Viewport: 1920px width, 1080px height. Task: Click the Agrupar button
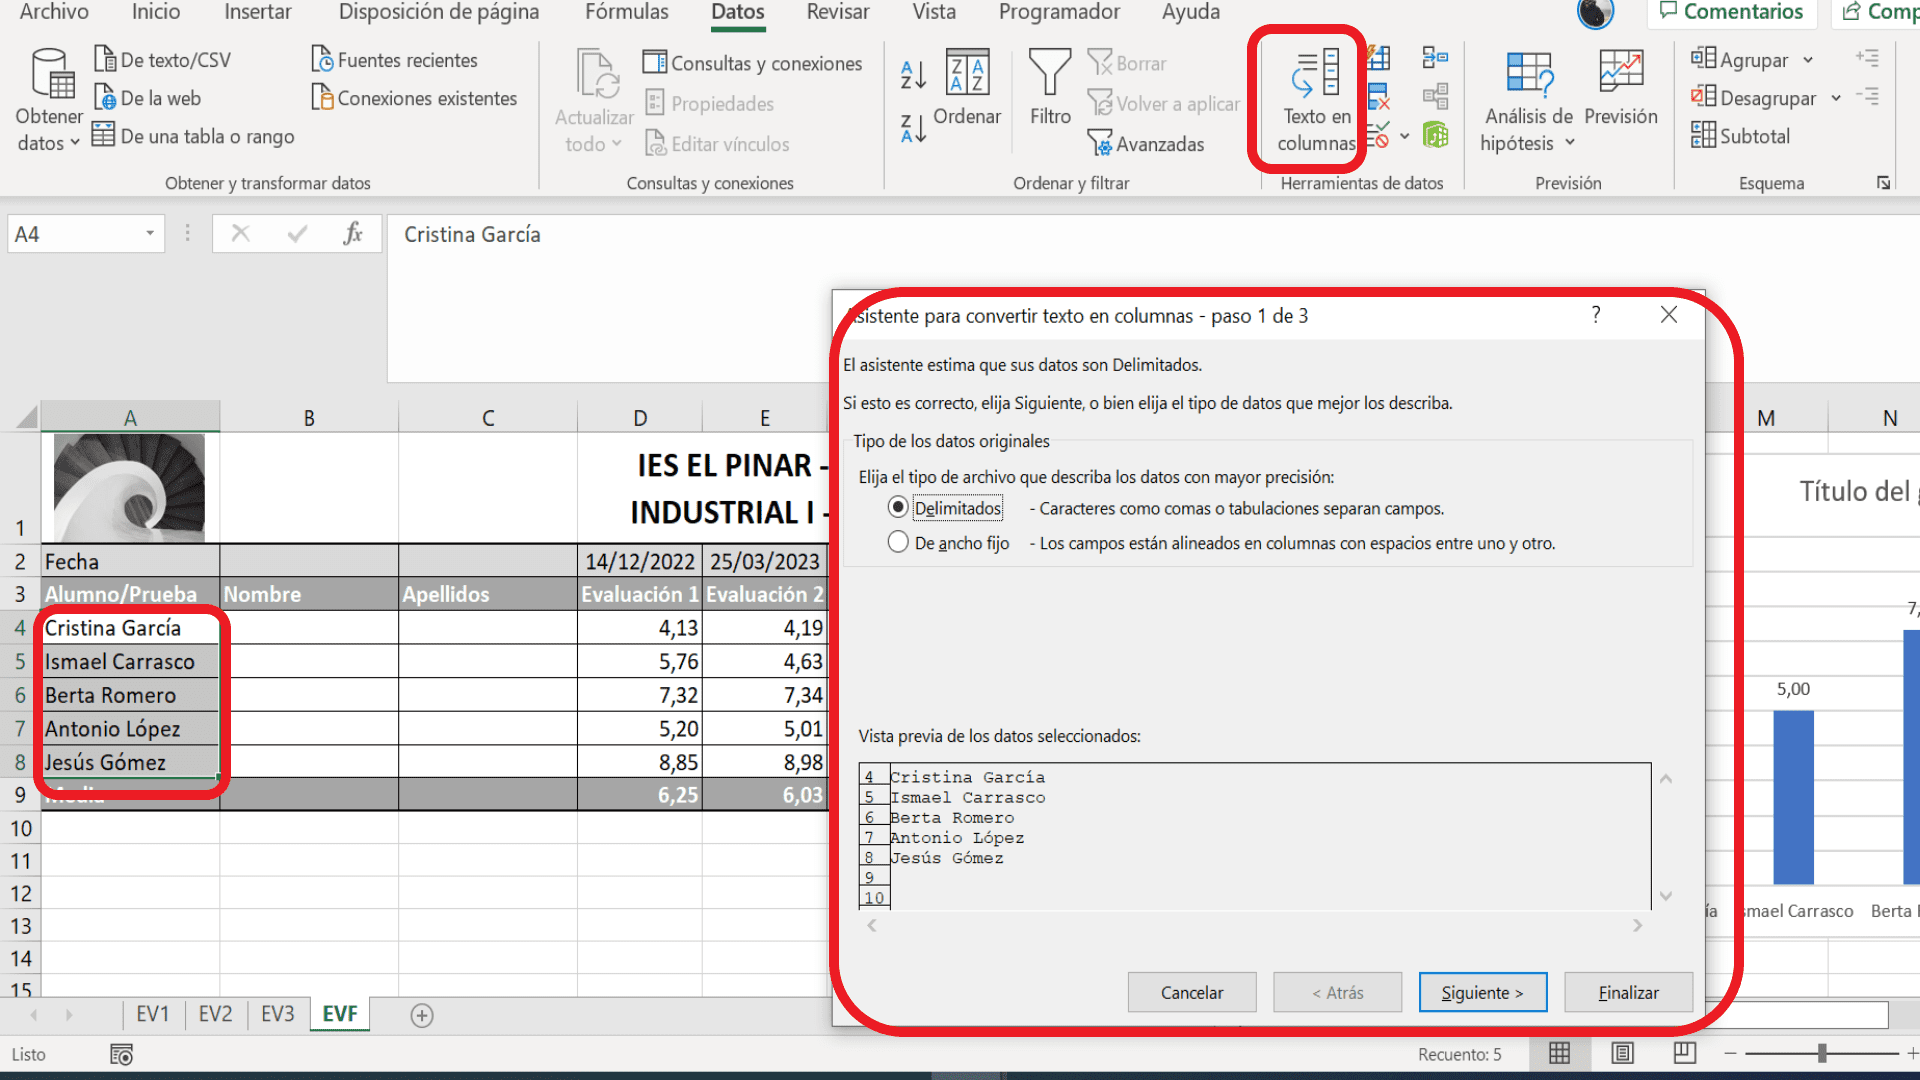click(1740, 60)
